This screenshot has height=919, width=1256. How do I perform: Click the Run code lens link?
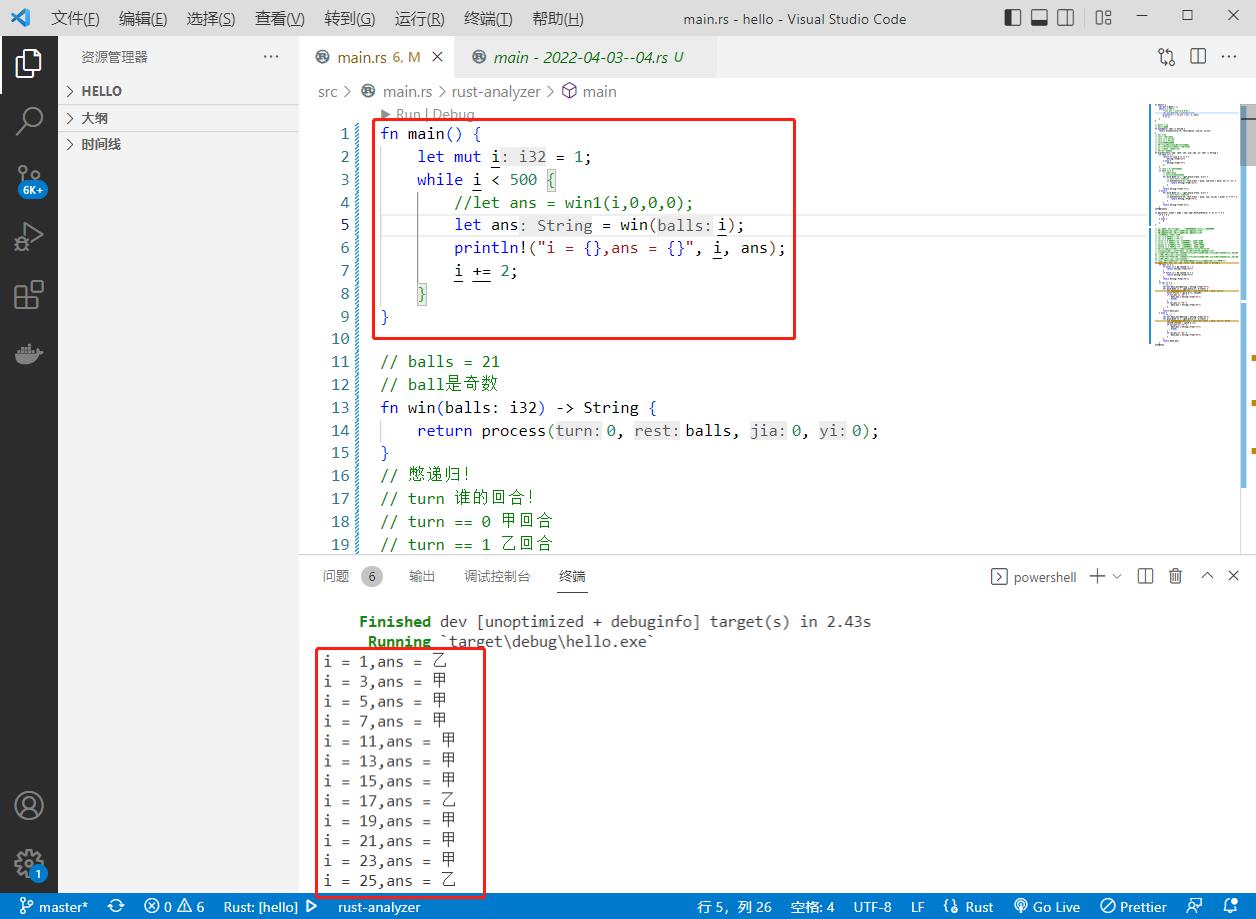click(x=408, y=115)
